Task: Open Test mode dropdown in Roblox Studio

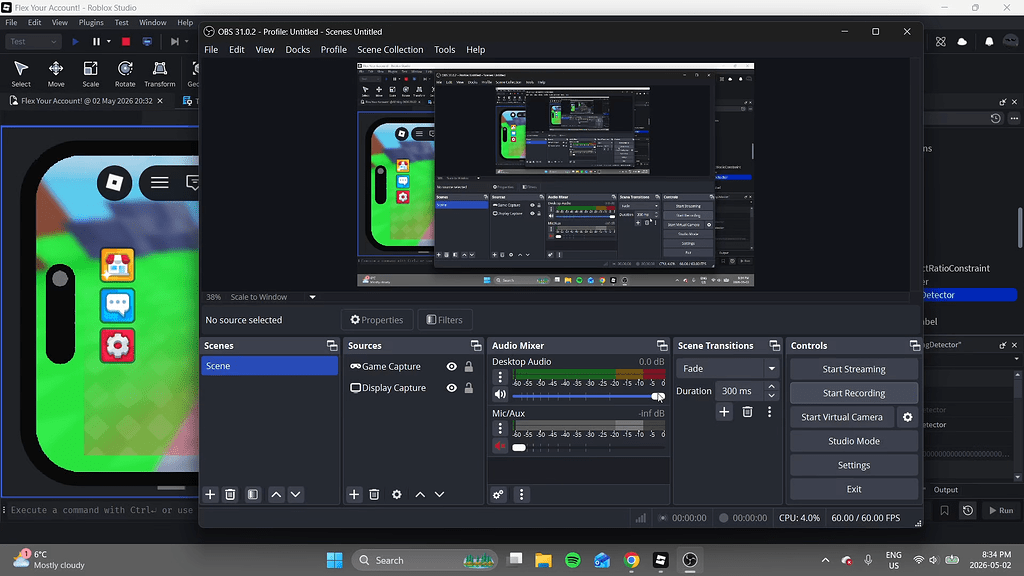Action: (33, 41)
